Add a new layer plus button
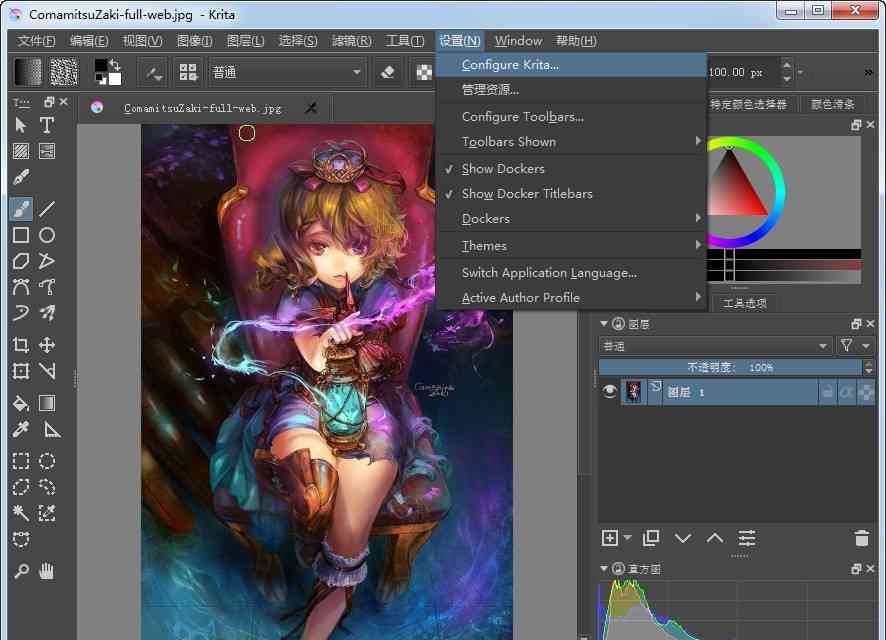This screenshot has height=640, width=886. (x=610, y=538)
